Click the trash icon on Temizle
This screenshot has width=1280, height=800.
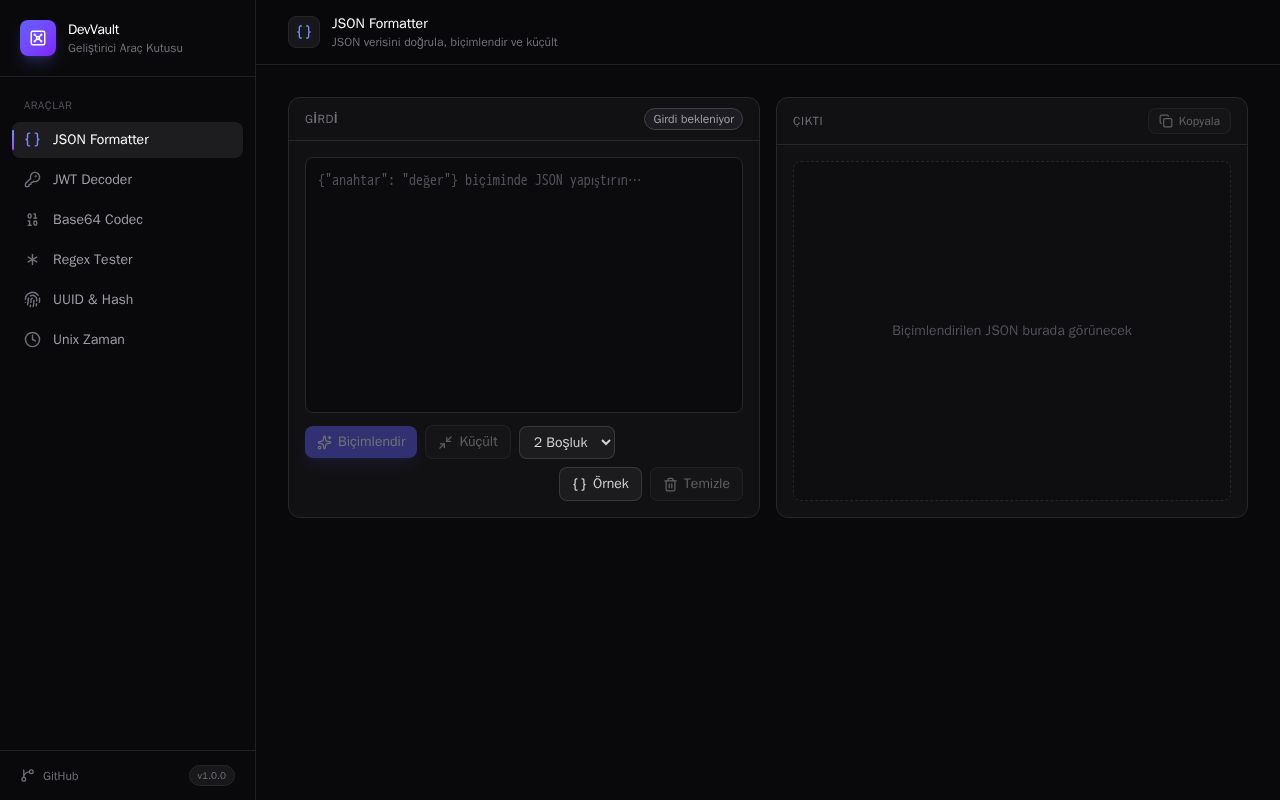point(670,484)
